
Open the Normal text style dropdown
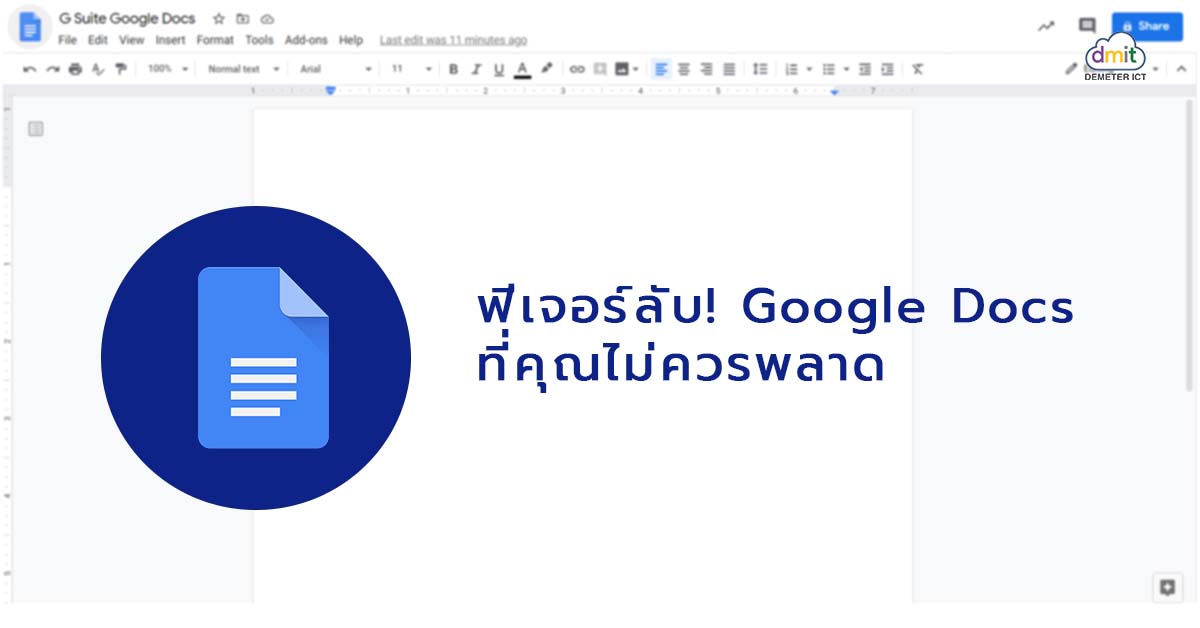244,69
